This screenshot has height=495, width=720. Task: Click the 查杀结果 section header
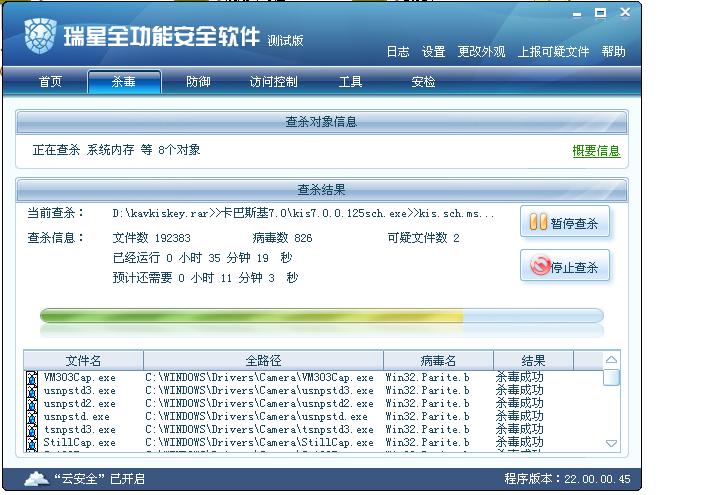(321, 190)
